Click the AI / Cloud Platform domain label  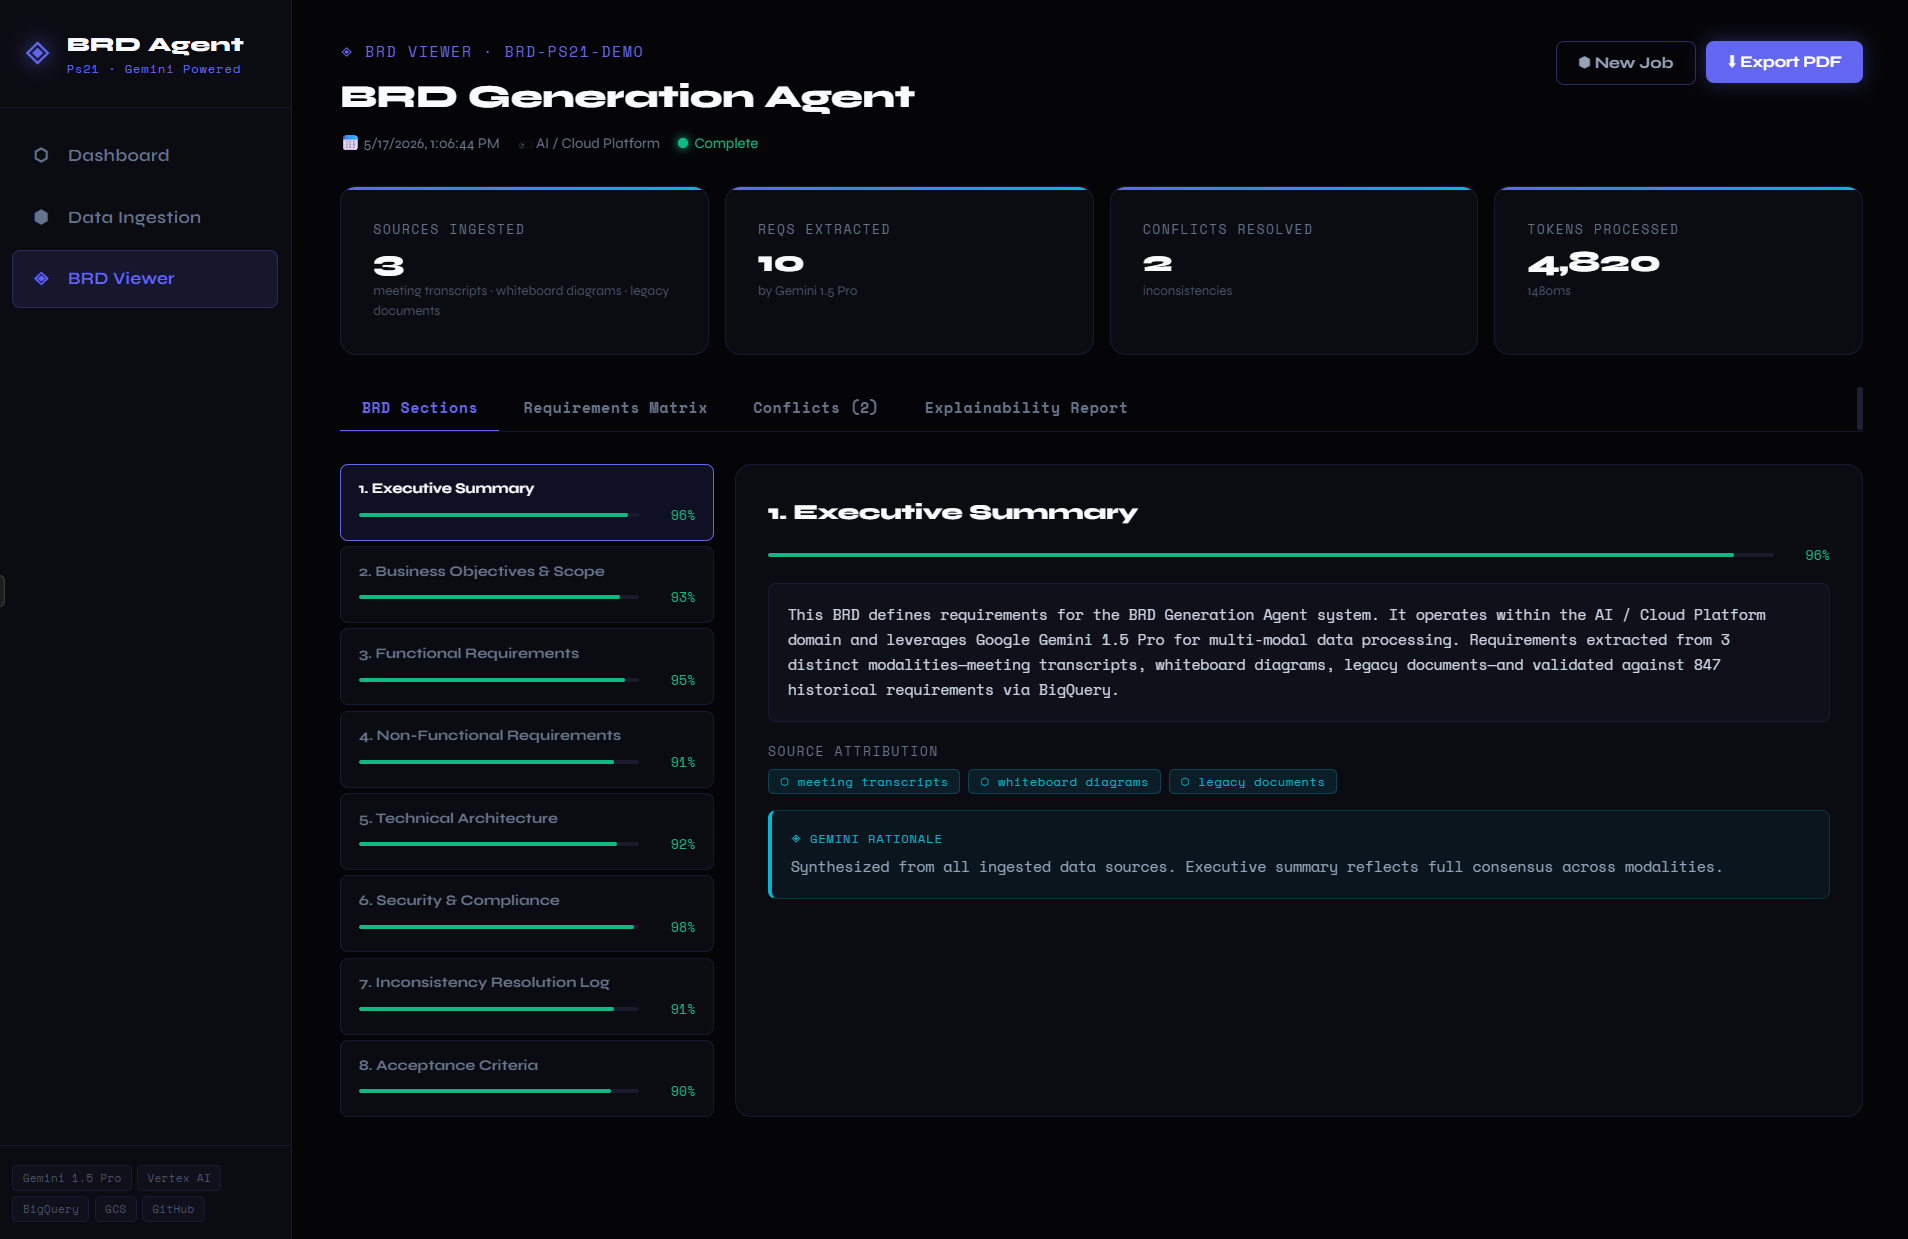(598, 143)
